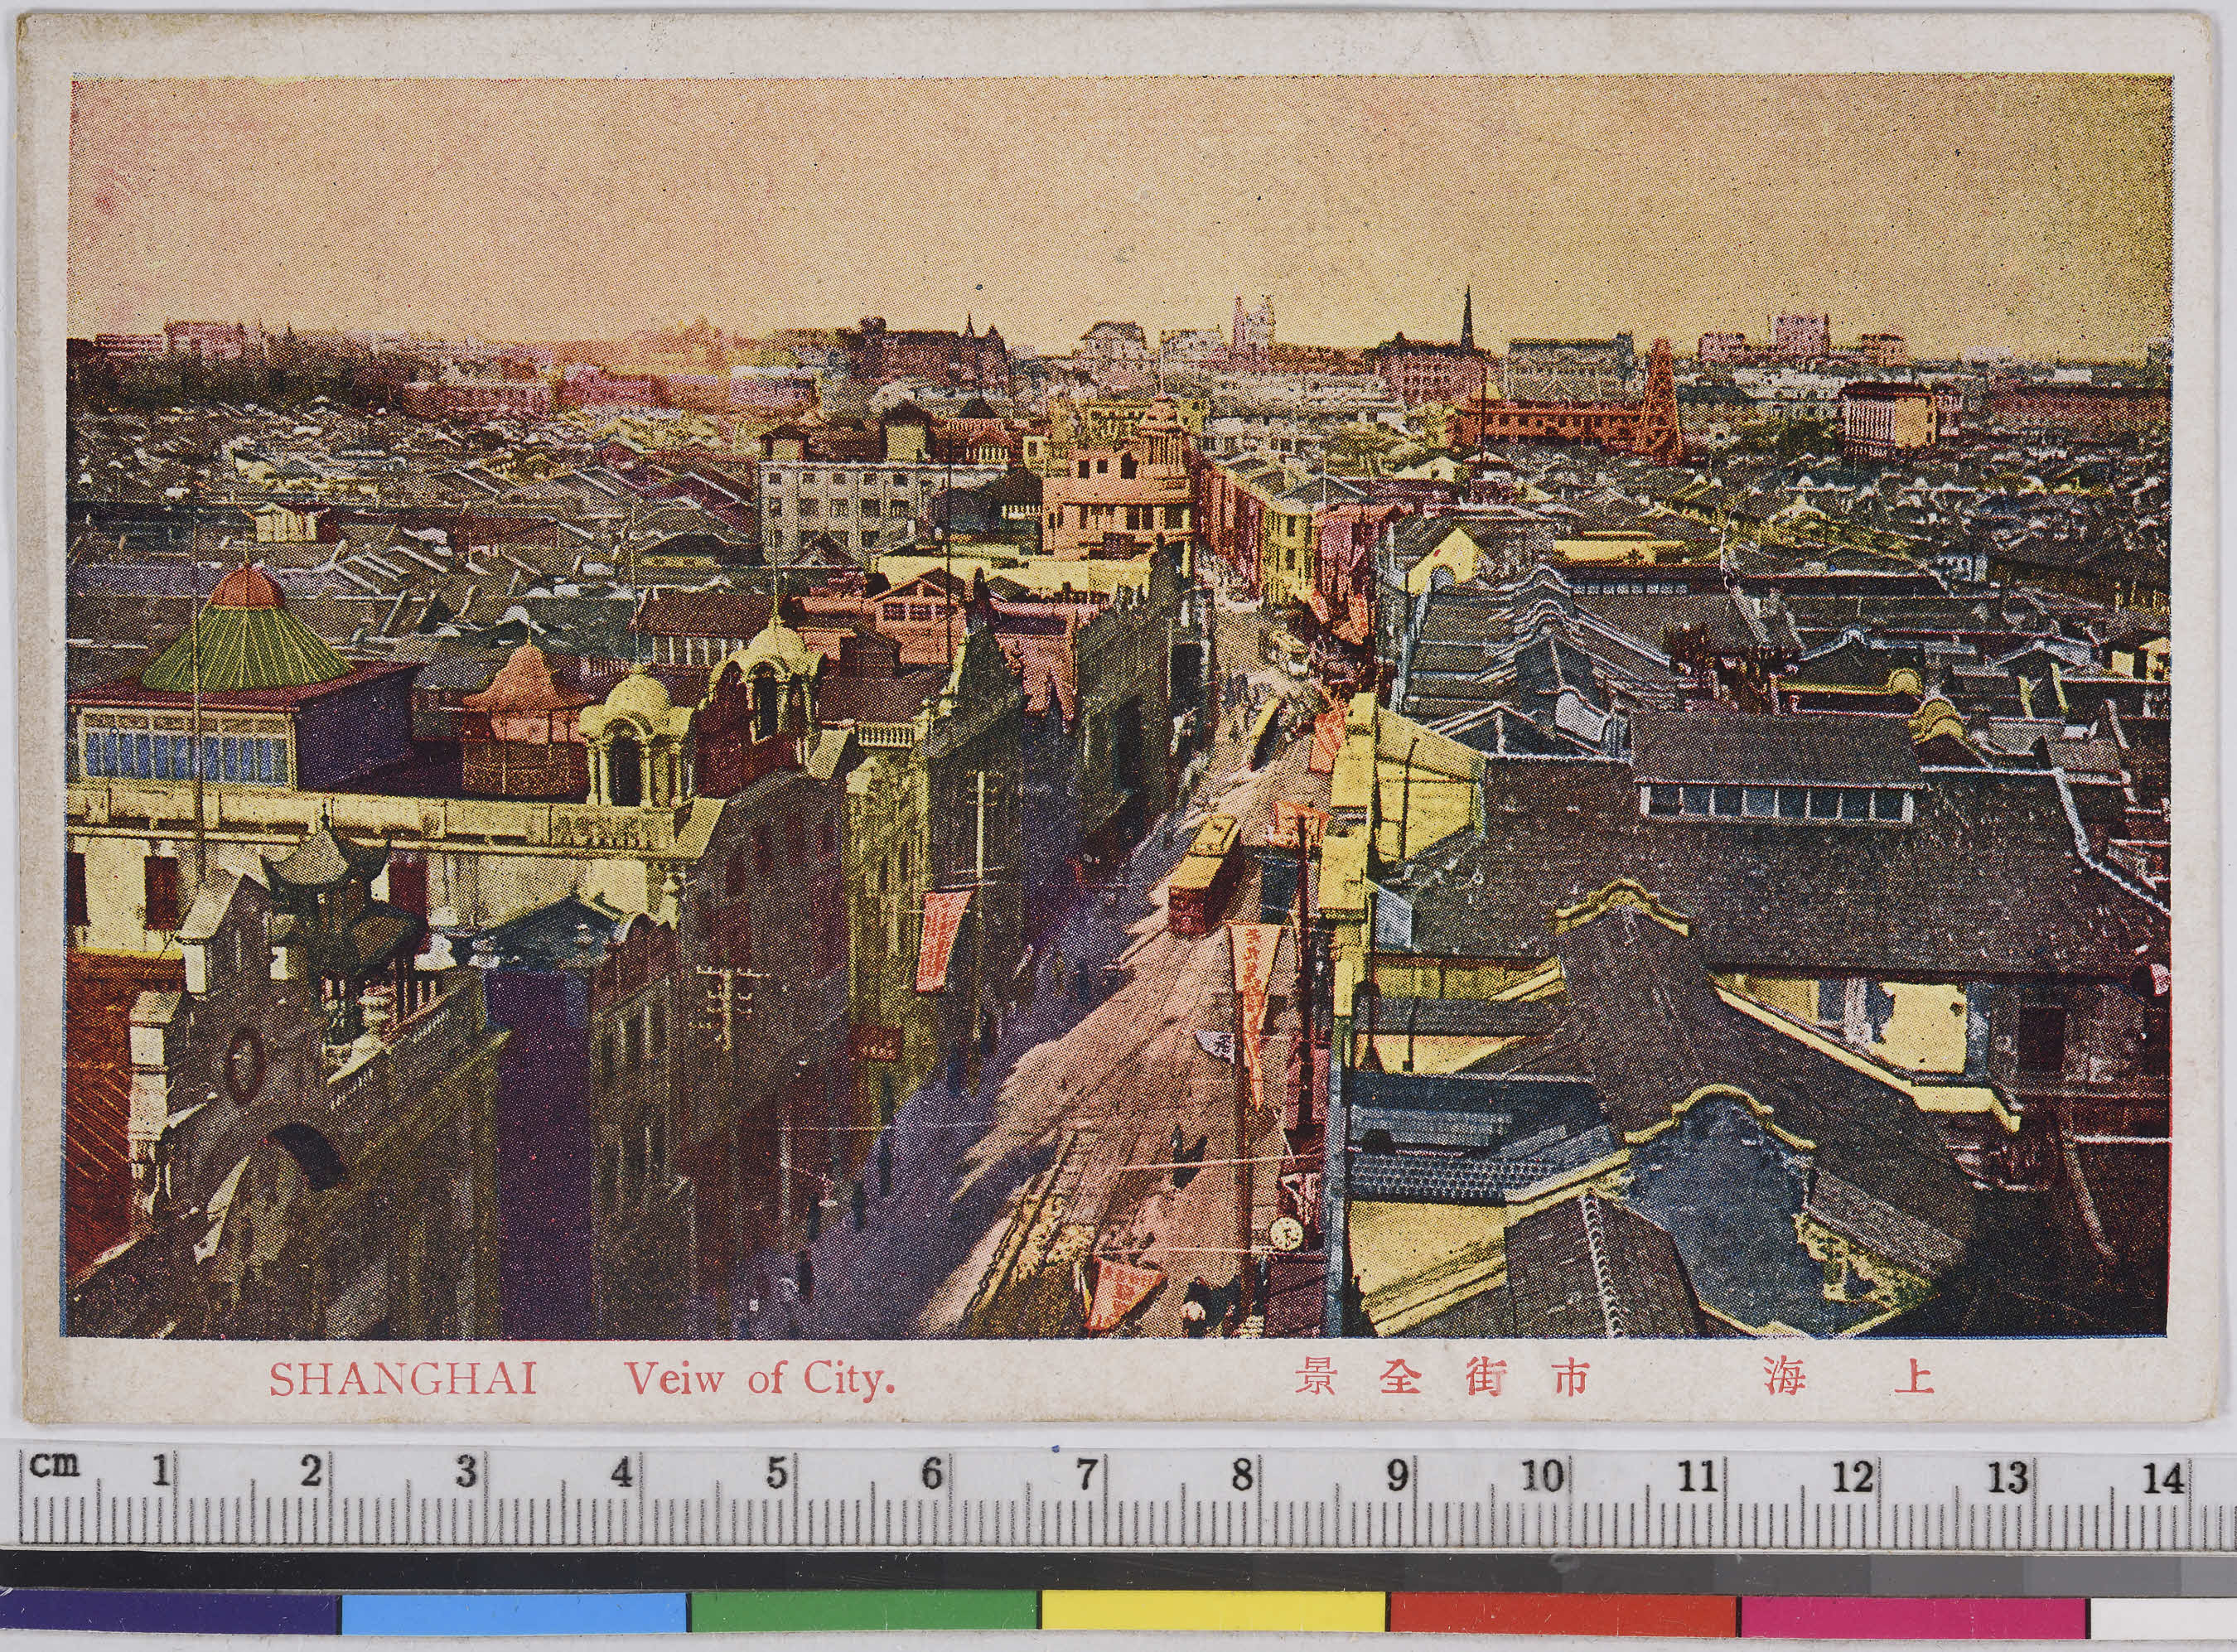The height and width of the screenshot is (1652, 2237).
Task: Pick the light blue color patch
Action: (514, 1613)
